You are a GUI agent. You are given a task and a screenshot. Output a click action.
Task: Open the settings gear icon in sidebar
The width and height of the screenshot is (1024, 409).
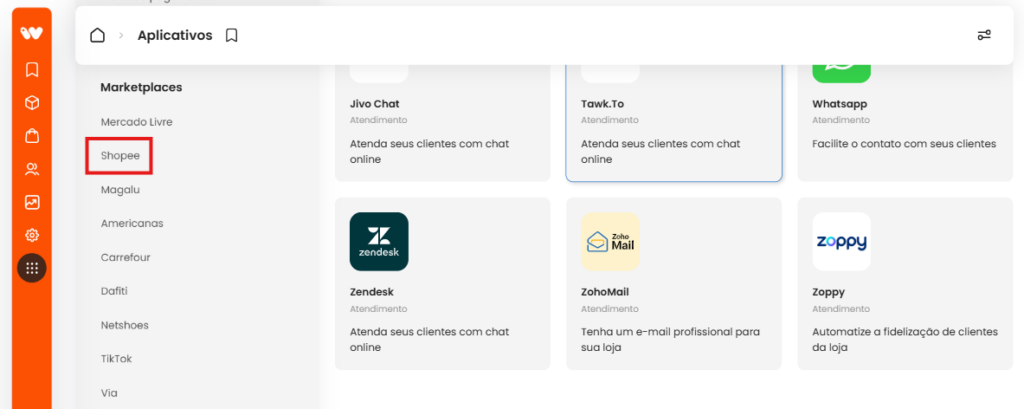click(x=32, y=235)
